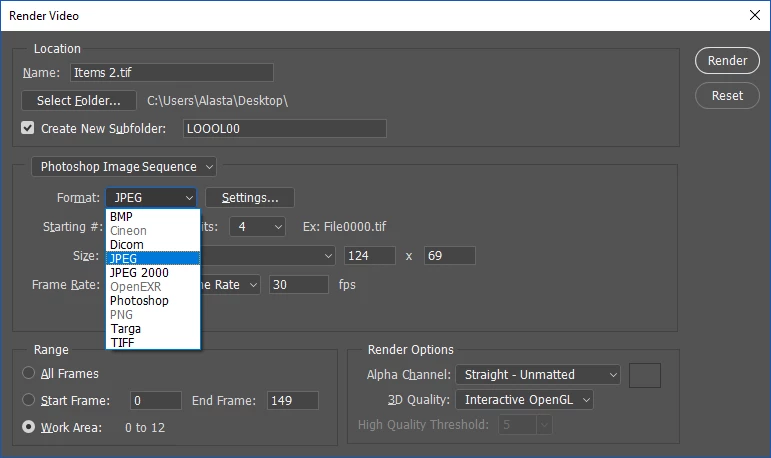Open the digits dropdown showing 4

click(x=258, y=227)
